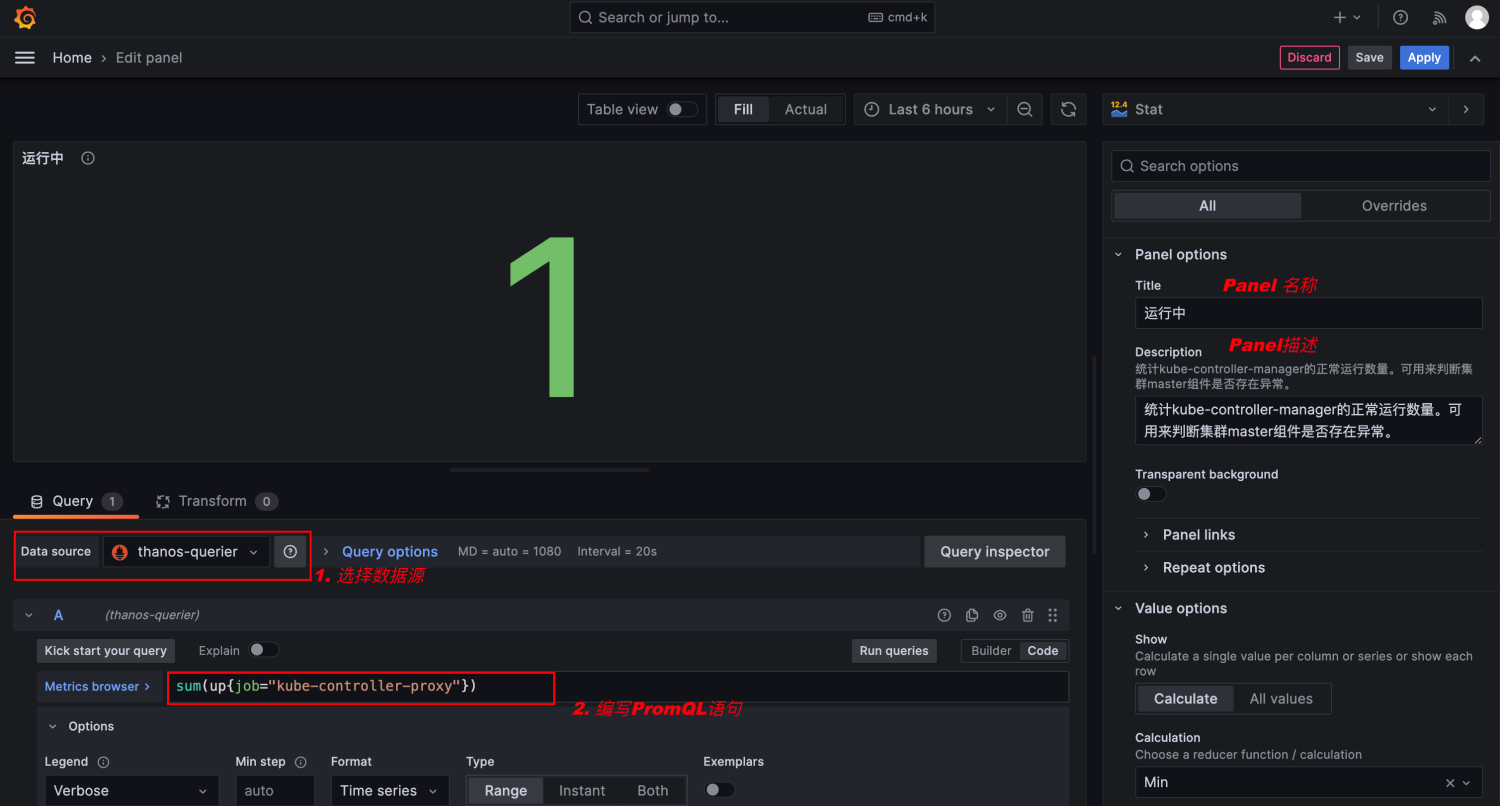Select the All options tab
1500x806 pixels.
point(1208,206)
